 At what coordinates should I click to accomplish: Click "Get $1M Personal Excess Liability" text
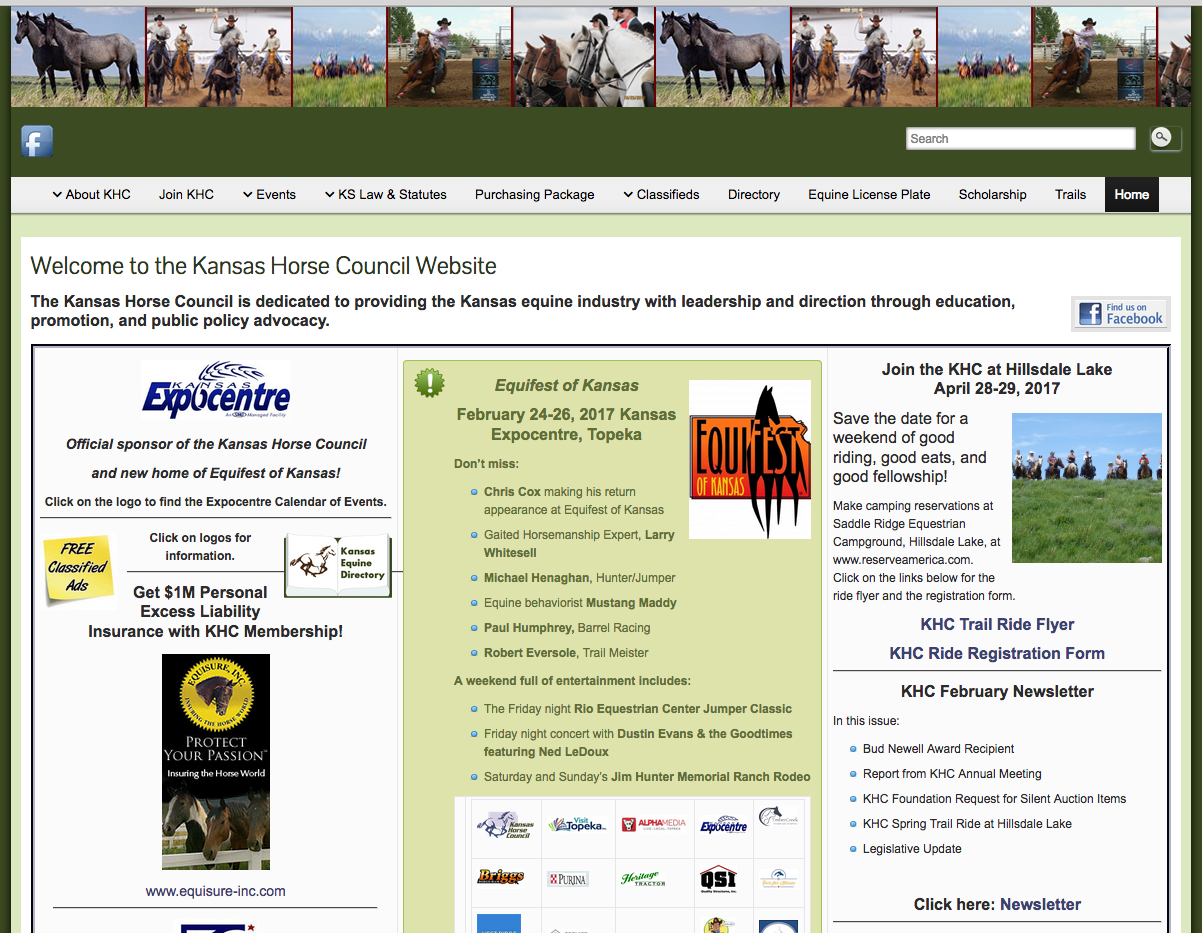click(x=200, y=602)
